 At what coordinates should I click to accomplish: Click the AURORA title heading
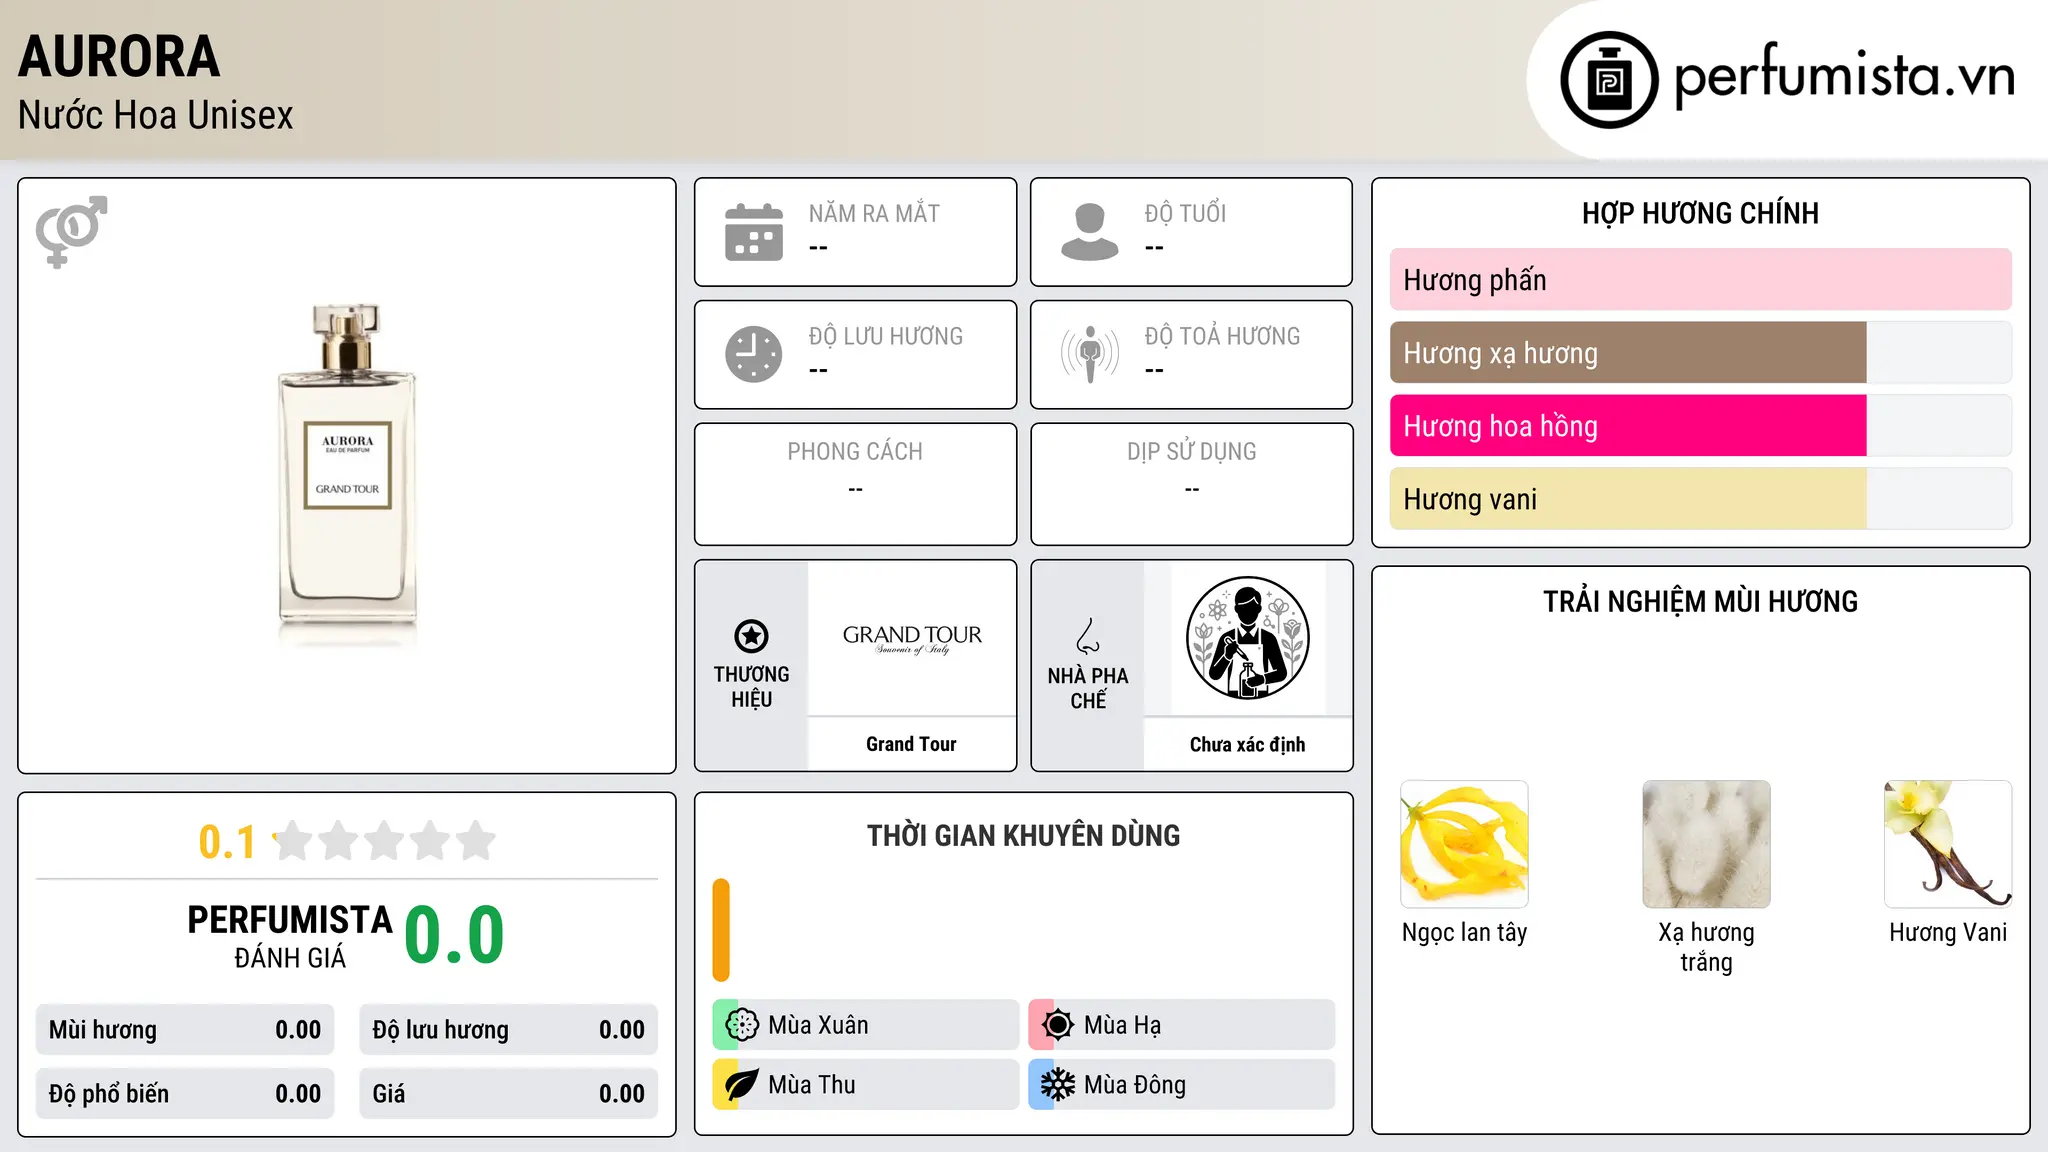click(x=119, y=57)
